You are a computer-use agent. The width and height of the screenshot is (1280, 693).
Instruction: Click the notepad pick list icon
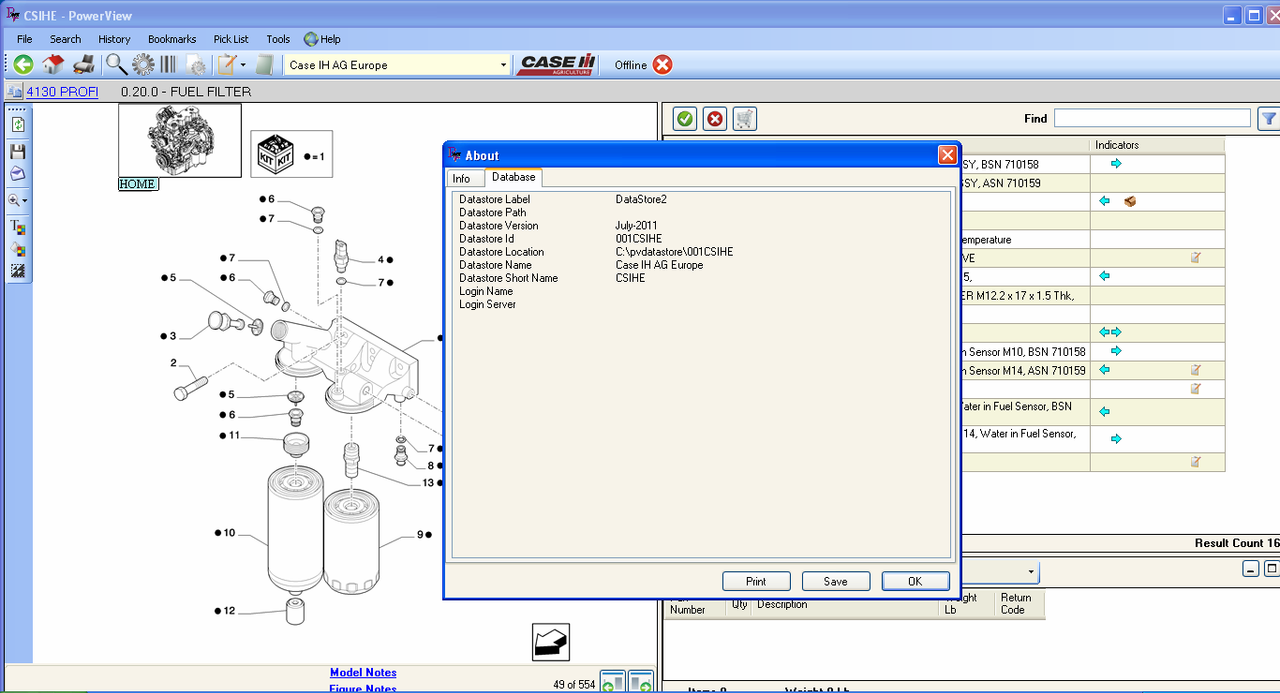[227, 65]
